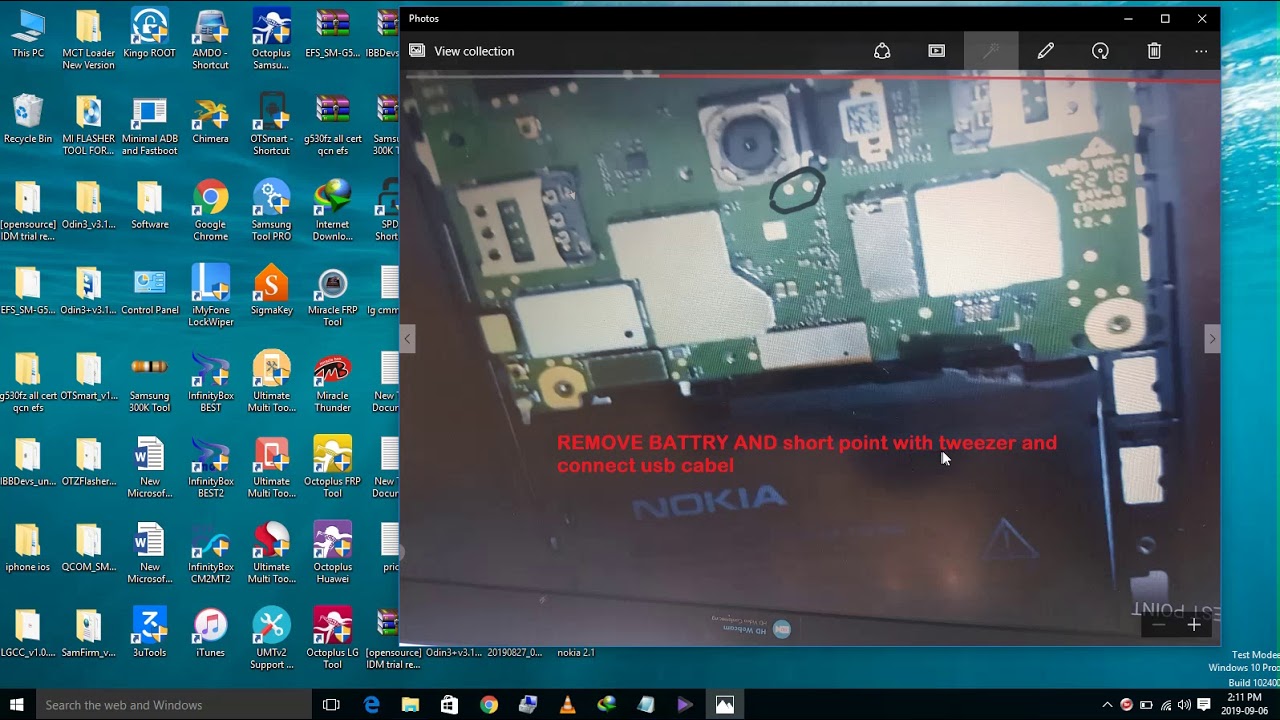Open the Windows Start button
Image resolution: width=1280 pixels, height=720 pixels.
point(17,705)
